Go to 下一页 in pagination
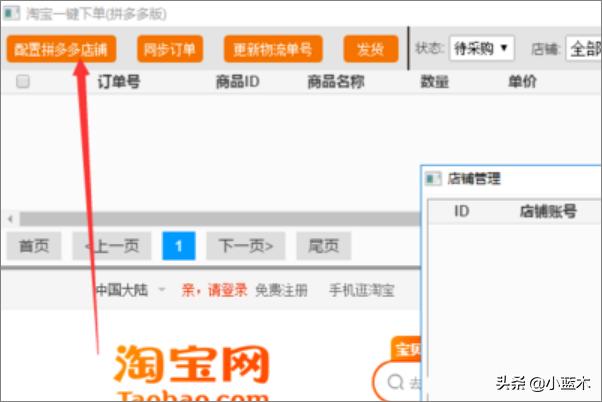This screenshot has width=602, height=402. click(x=246, y=246)
